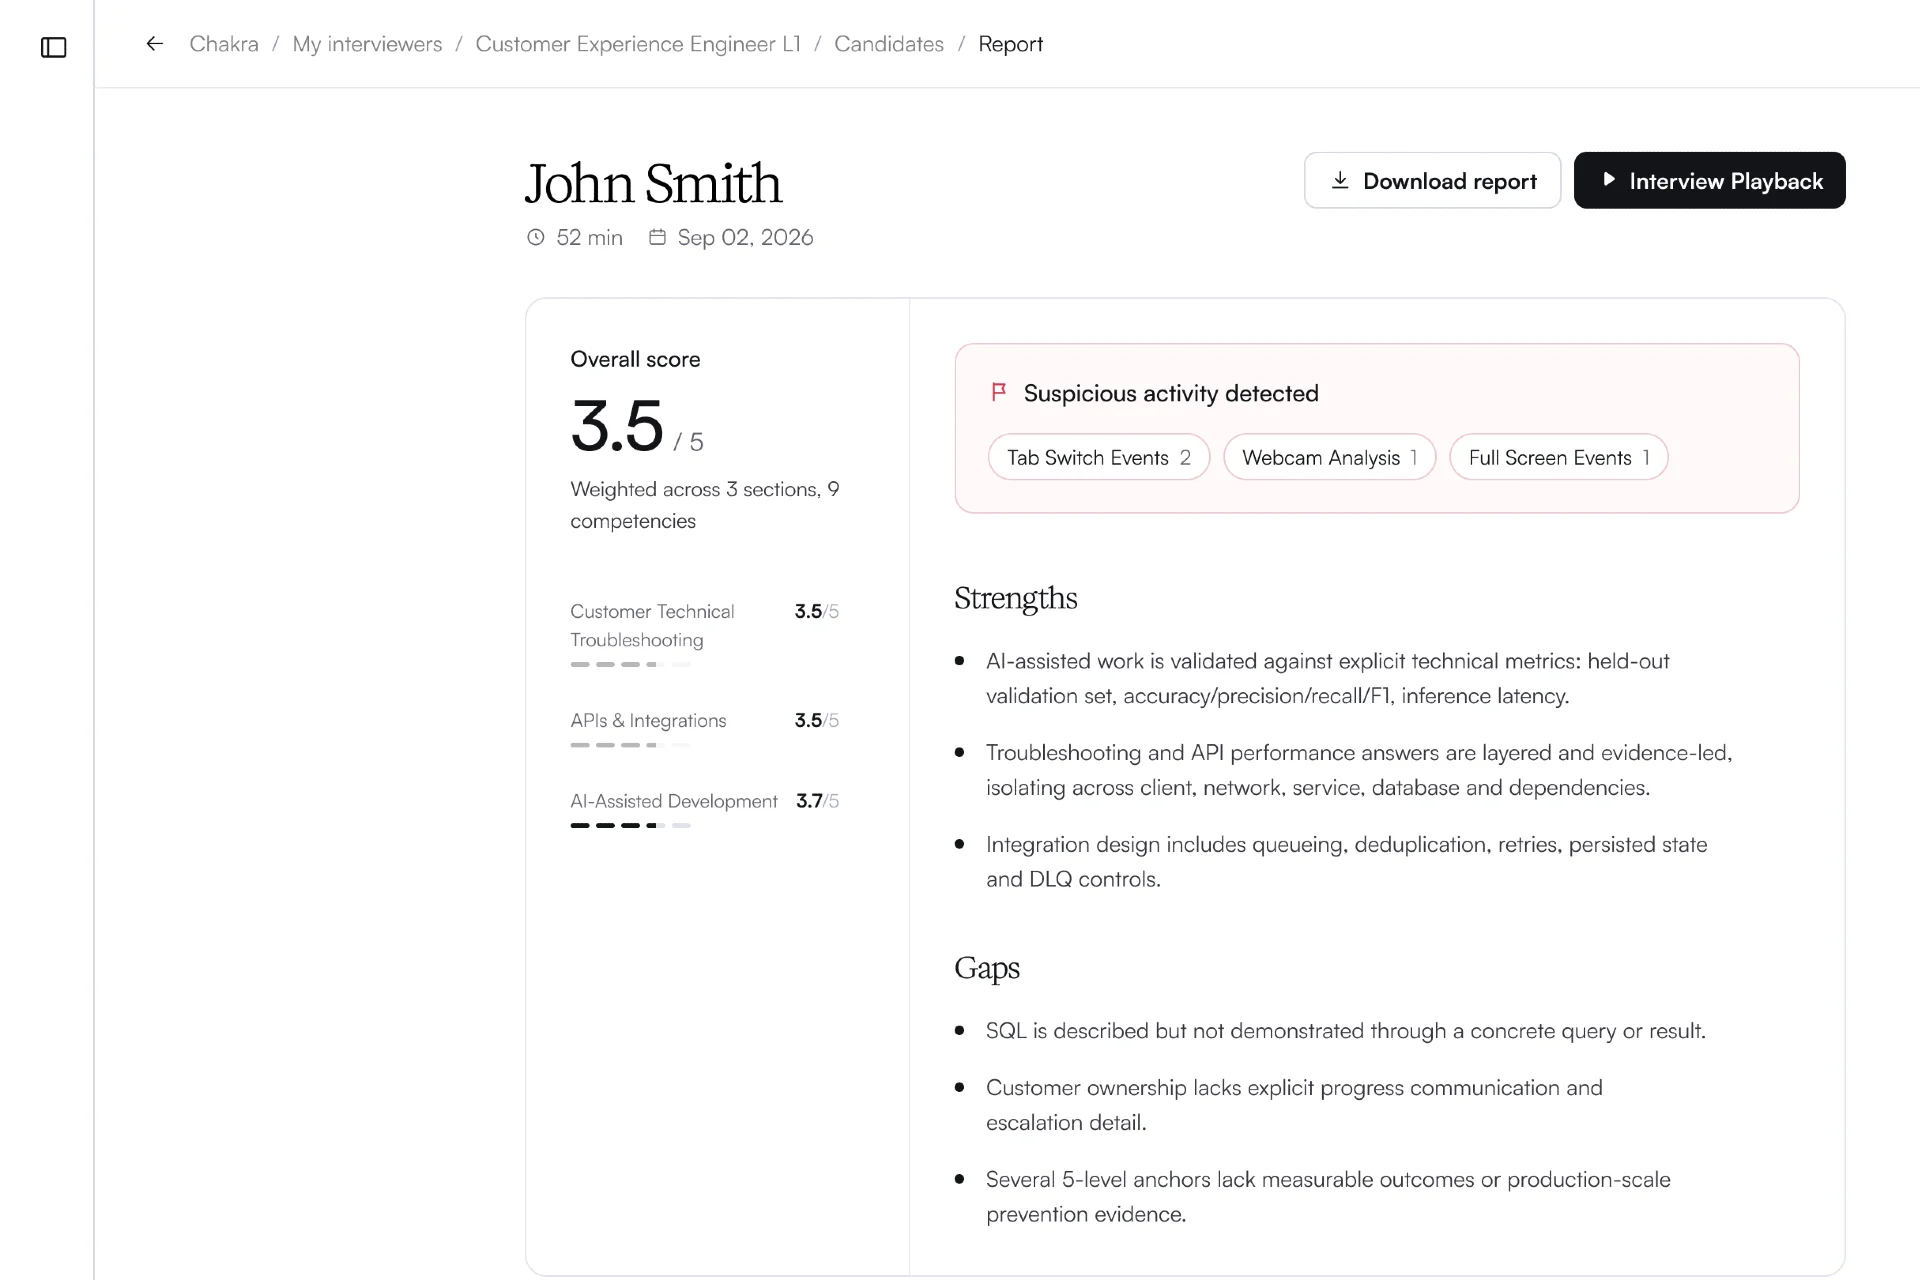Select the Report breadcrumb item

1010,44
